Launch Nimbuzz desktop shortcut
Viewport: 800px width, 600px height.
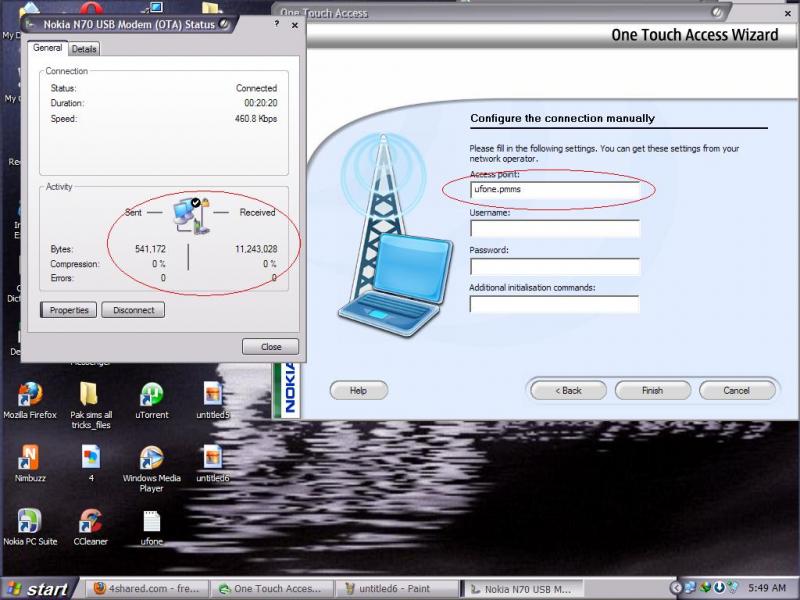pos(30,463)
